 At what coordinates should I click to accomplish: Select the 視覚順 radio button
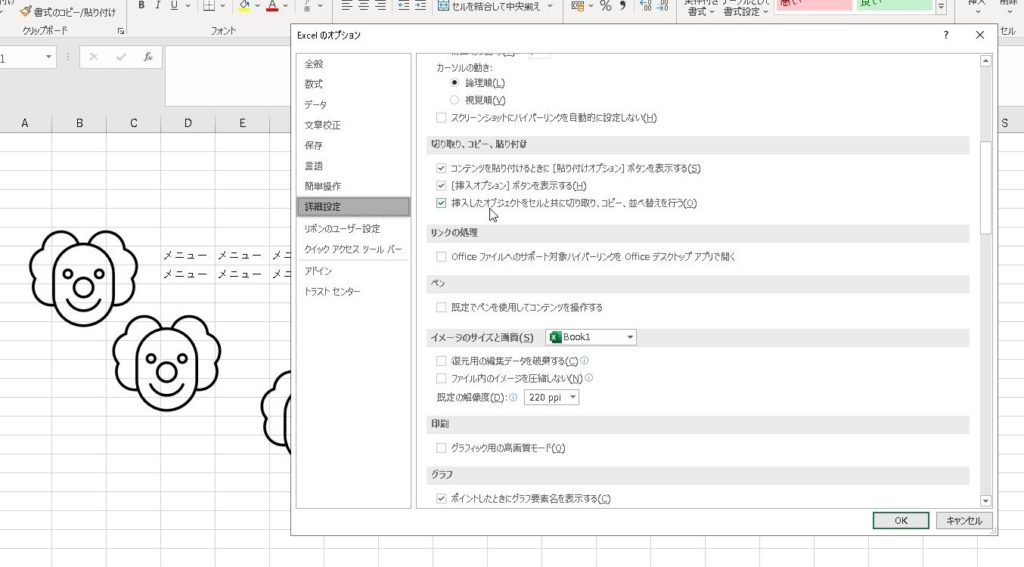pyautogui.click(x=455, y=100)
